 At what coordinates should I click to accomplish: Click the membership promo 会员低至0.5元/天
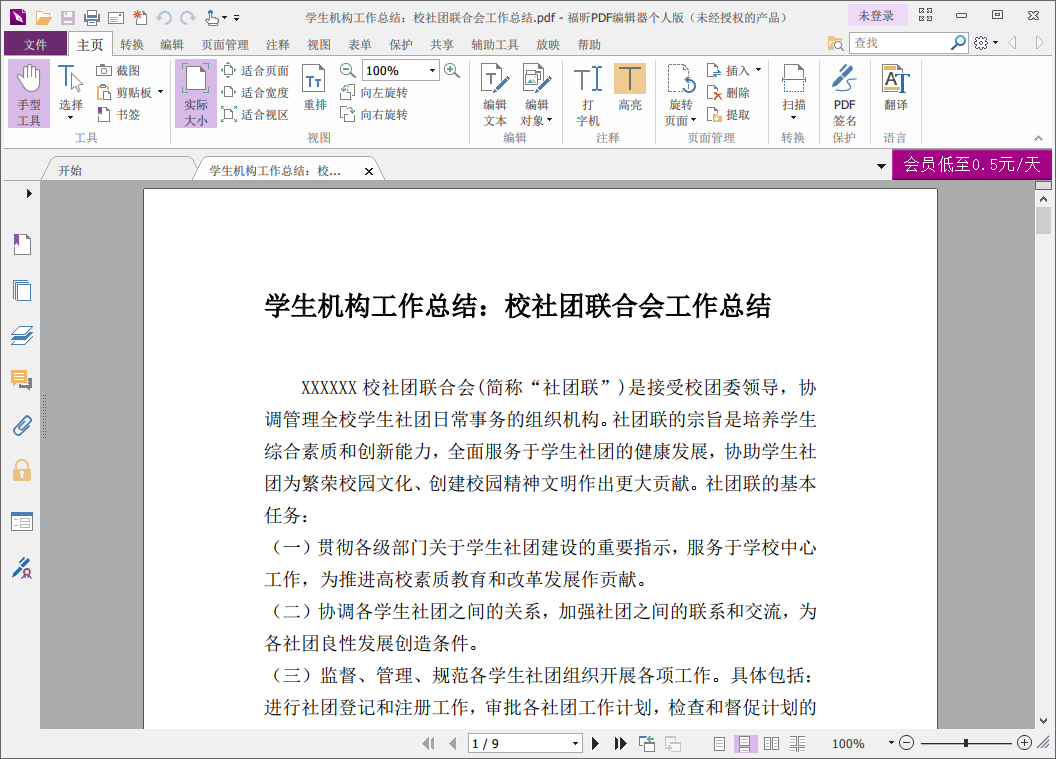pyautogui.click(x=972, y=164)
